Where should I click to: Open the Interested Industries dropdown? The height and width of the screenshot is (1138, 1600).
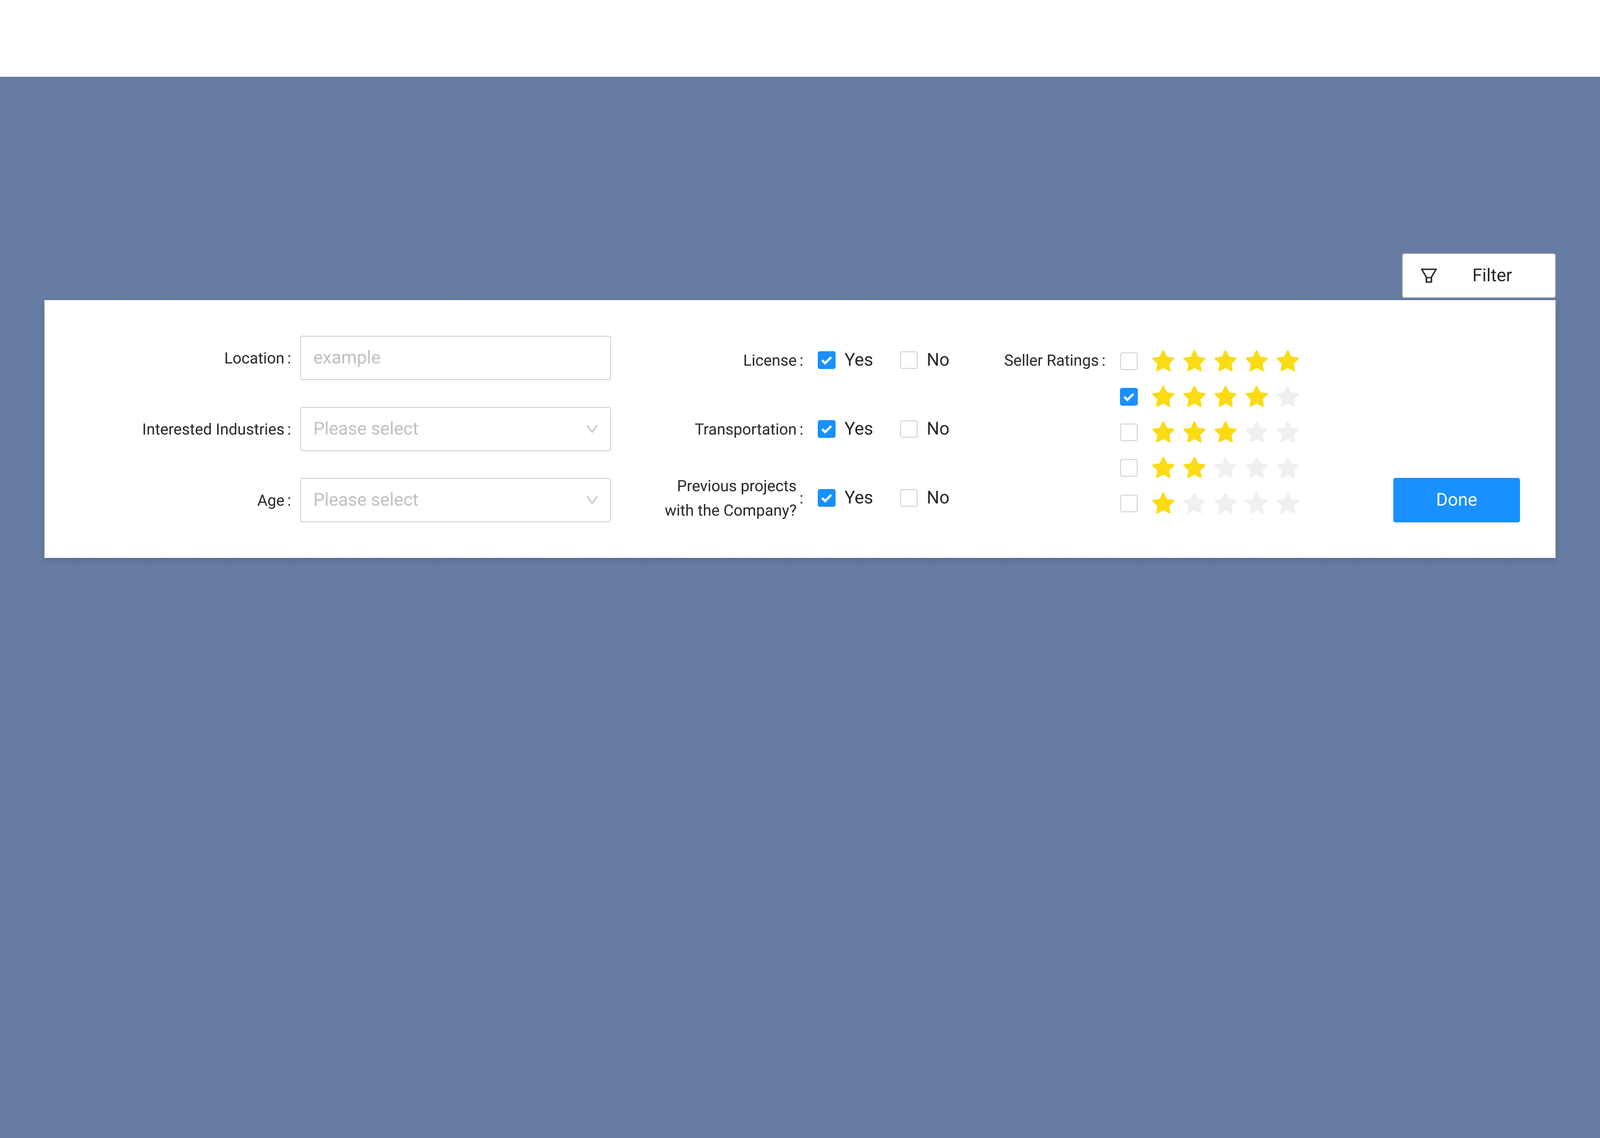click(455, 429)
